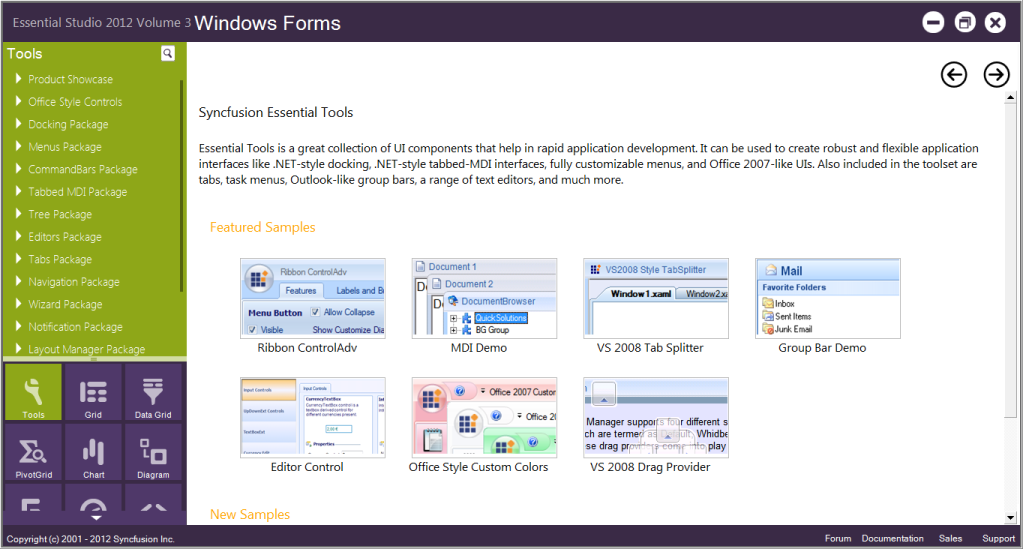Select Editors Package in the tools list
The image size is (1023, 549).
64,237
